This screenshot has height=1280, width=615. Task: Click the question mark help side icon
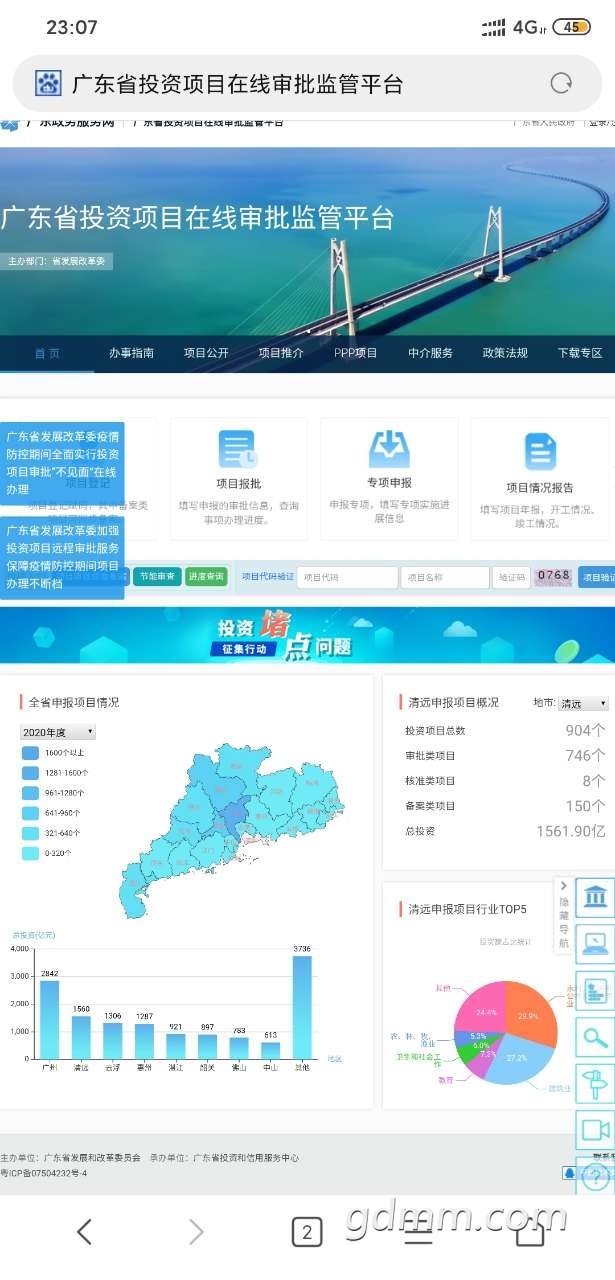pyautogui.click(x=595, y=1178)
